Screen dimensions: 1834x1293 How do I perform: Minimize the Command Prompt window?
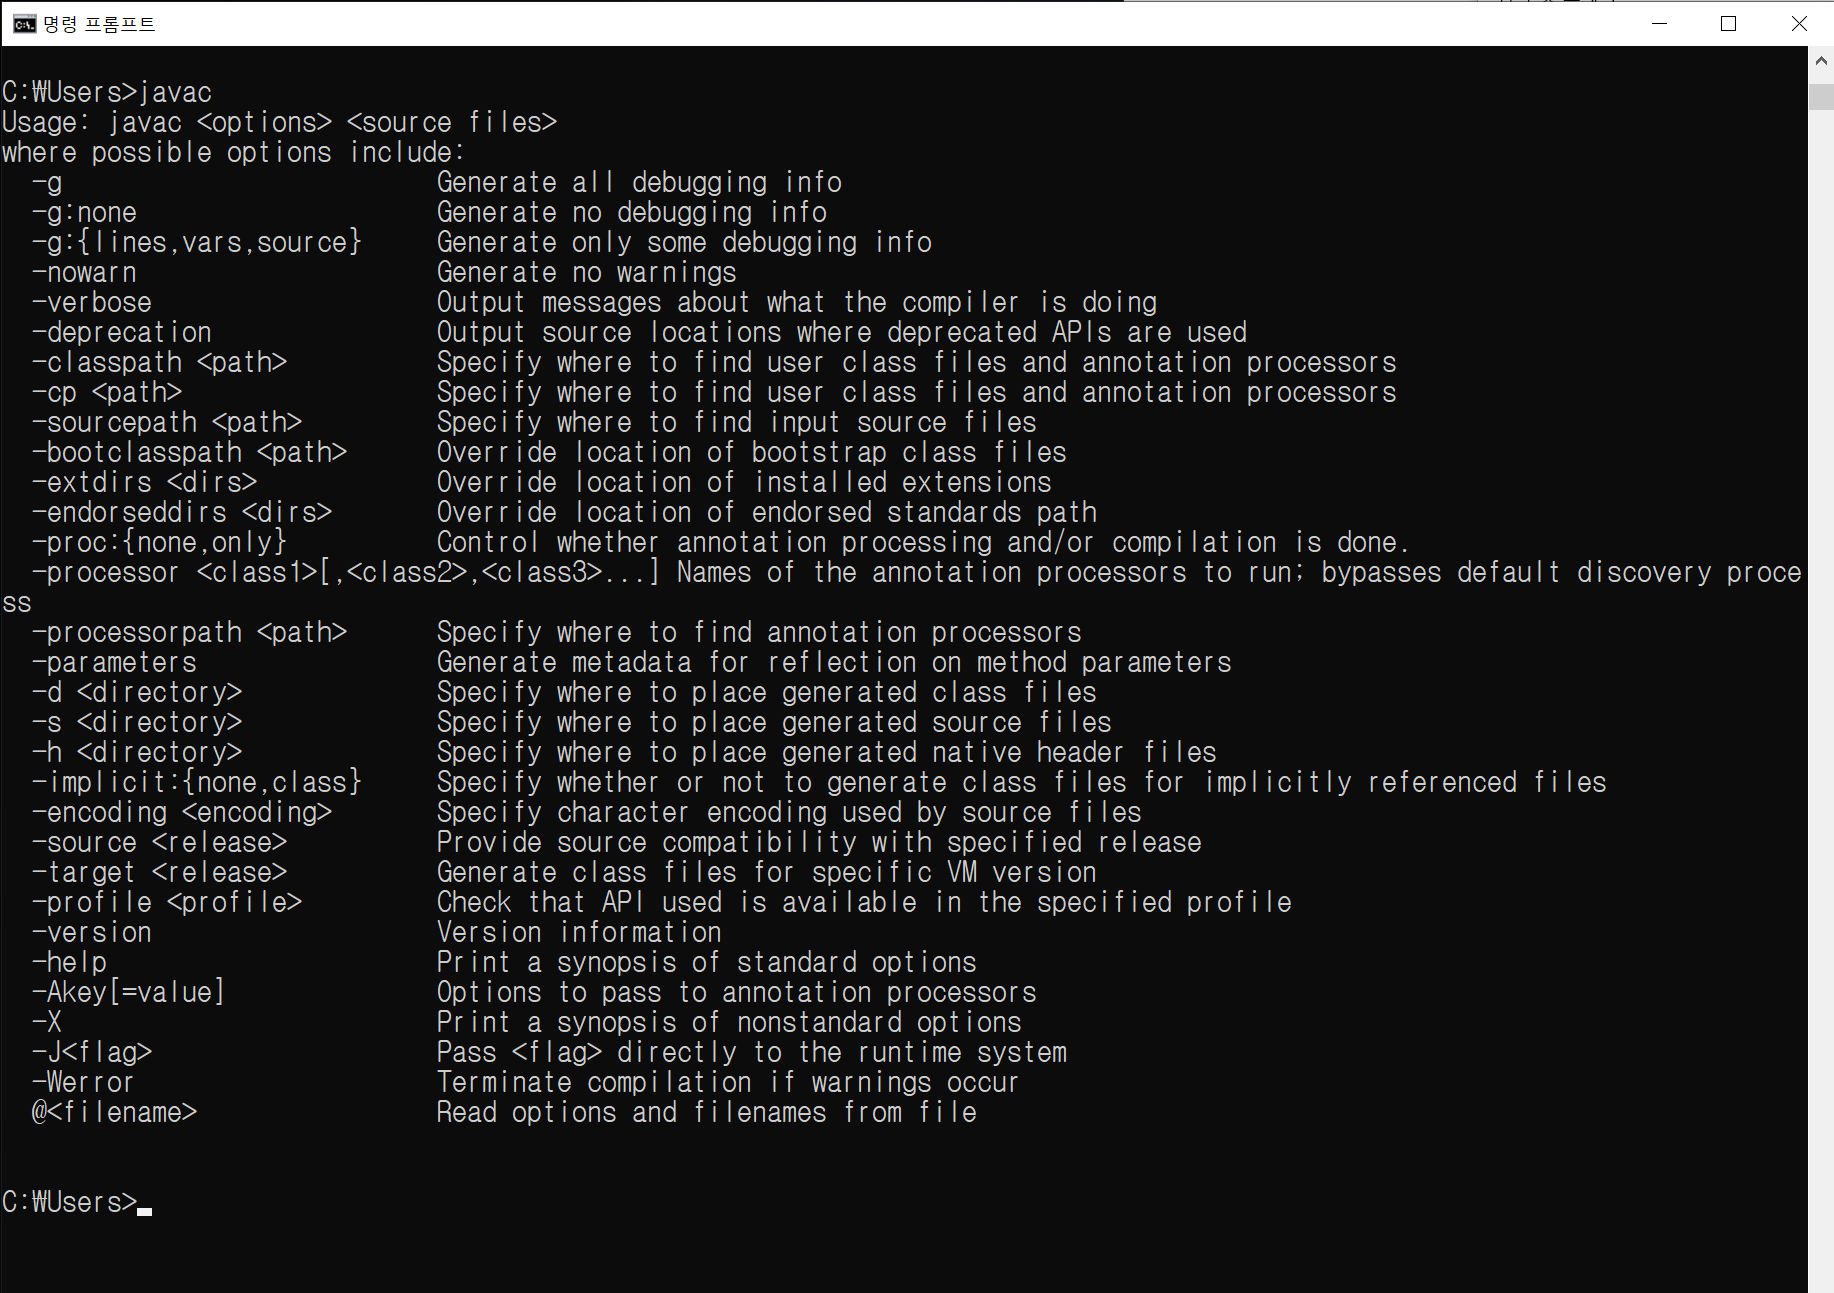1660,24
